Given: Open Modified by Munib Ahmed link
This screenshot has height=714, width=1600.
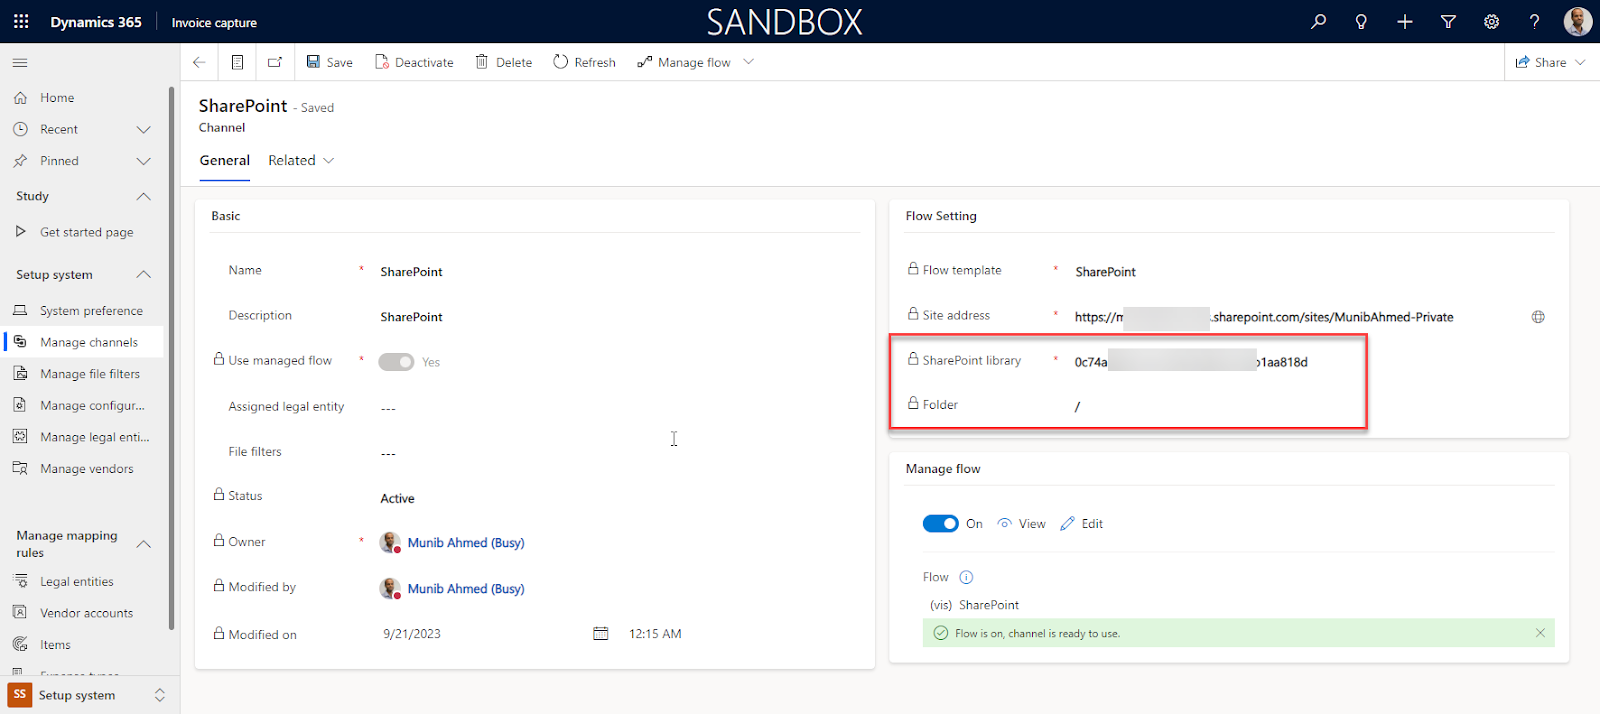Looking at the screenshot, I should pyautogui.click(x=466, y=589).
